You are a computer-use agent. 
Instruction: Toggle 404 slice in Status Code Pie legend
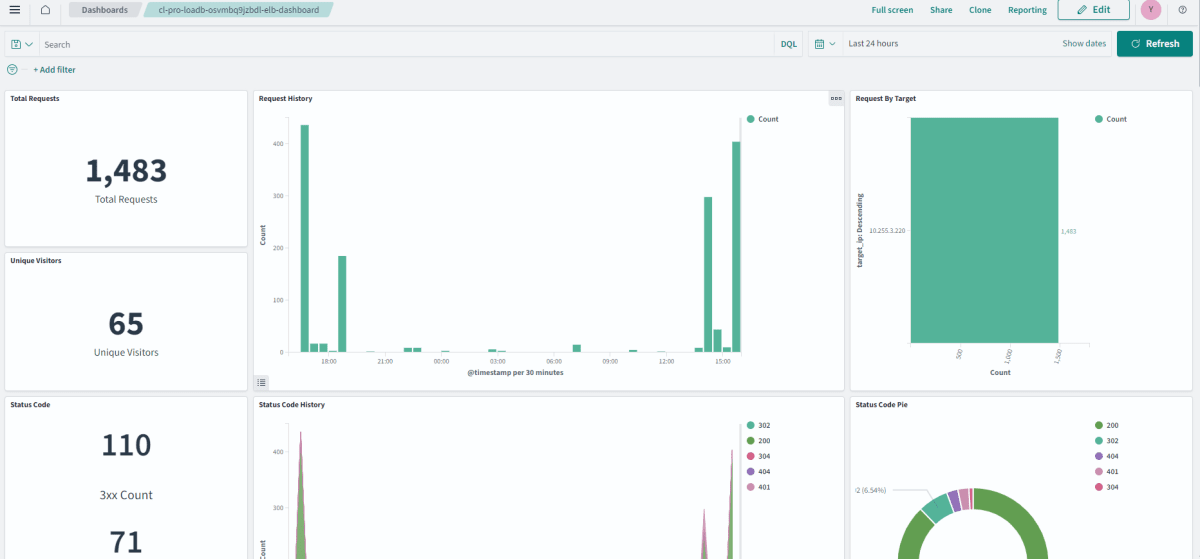click(1107, 456)
